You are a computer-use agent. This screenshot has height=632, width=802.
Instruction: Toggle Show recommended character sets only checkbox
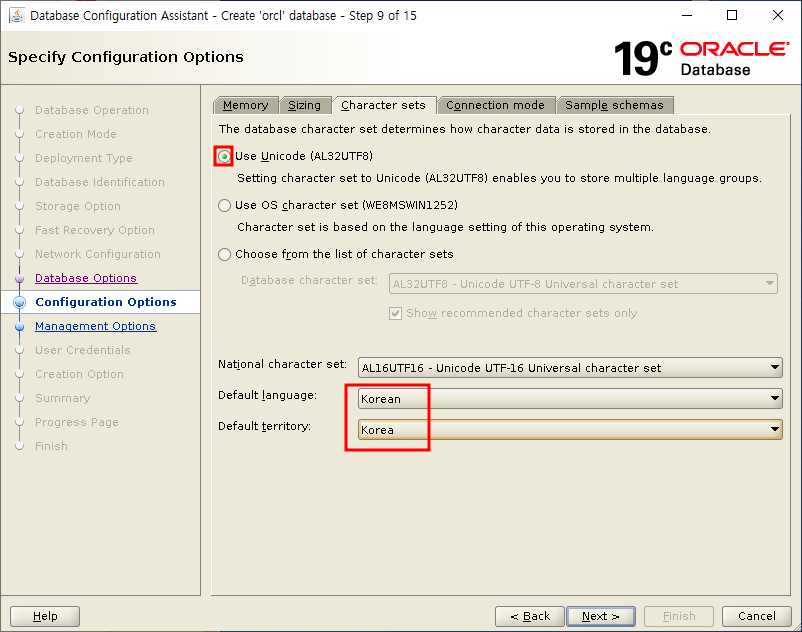[395, 313]
